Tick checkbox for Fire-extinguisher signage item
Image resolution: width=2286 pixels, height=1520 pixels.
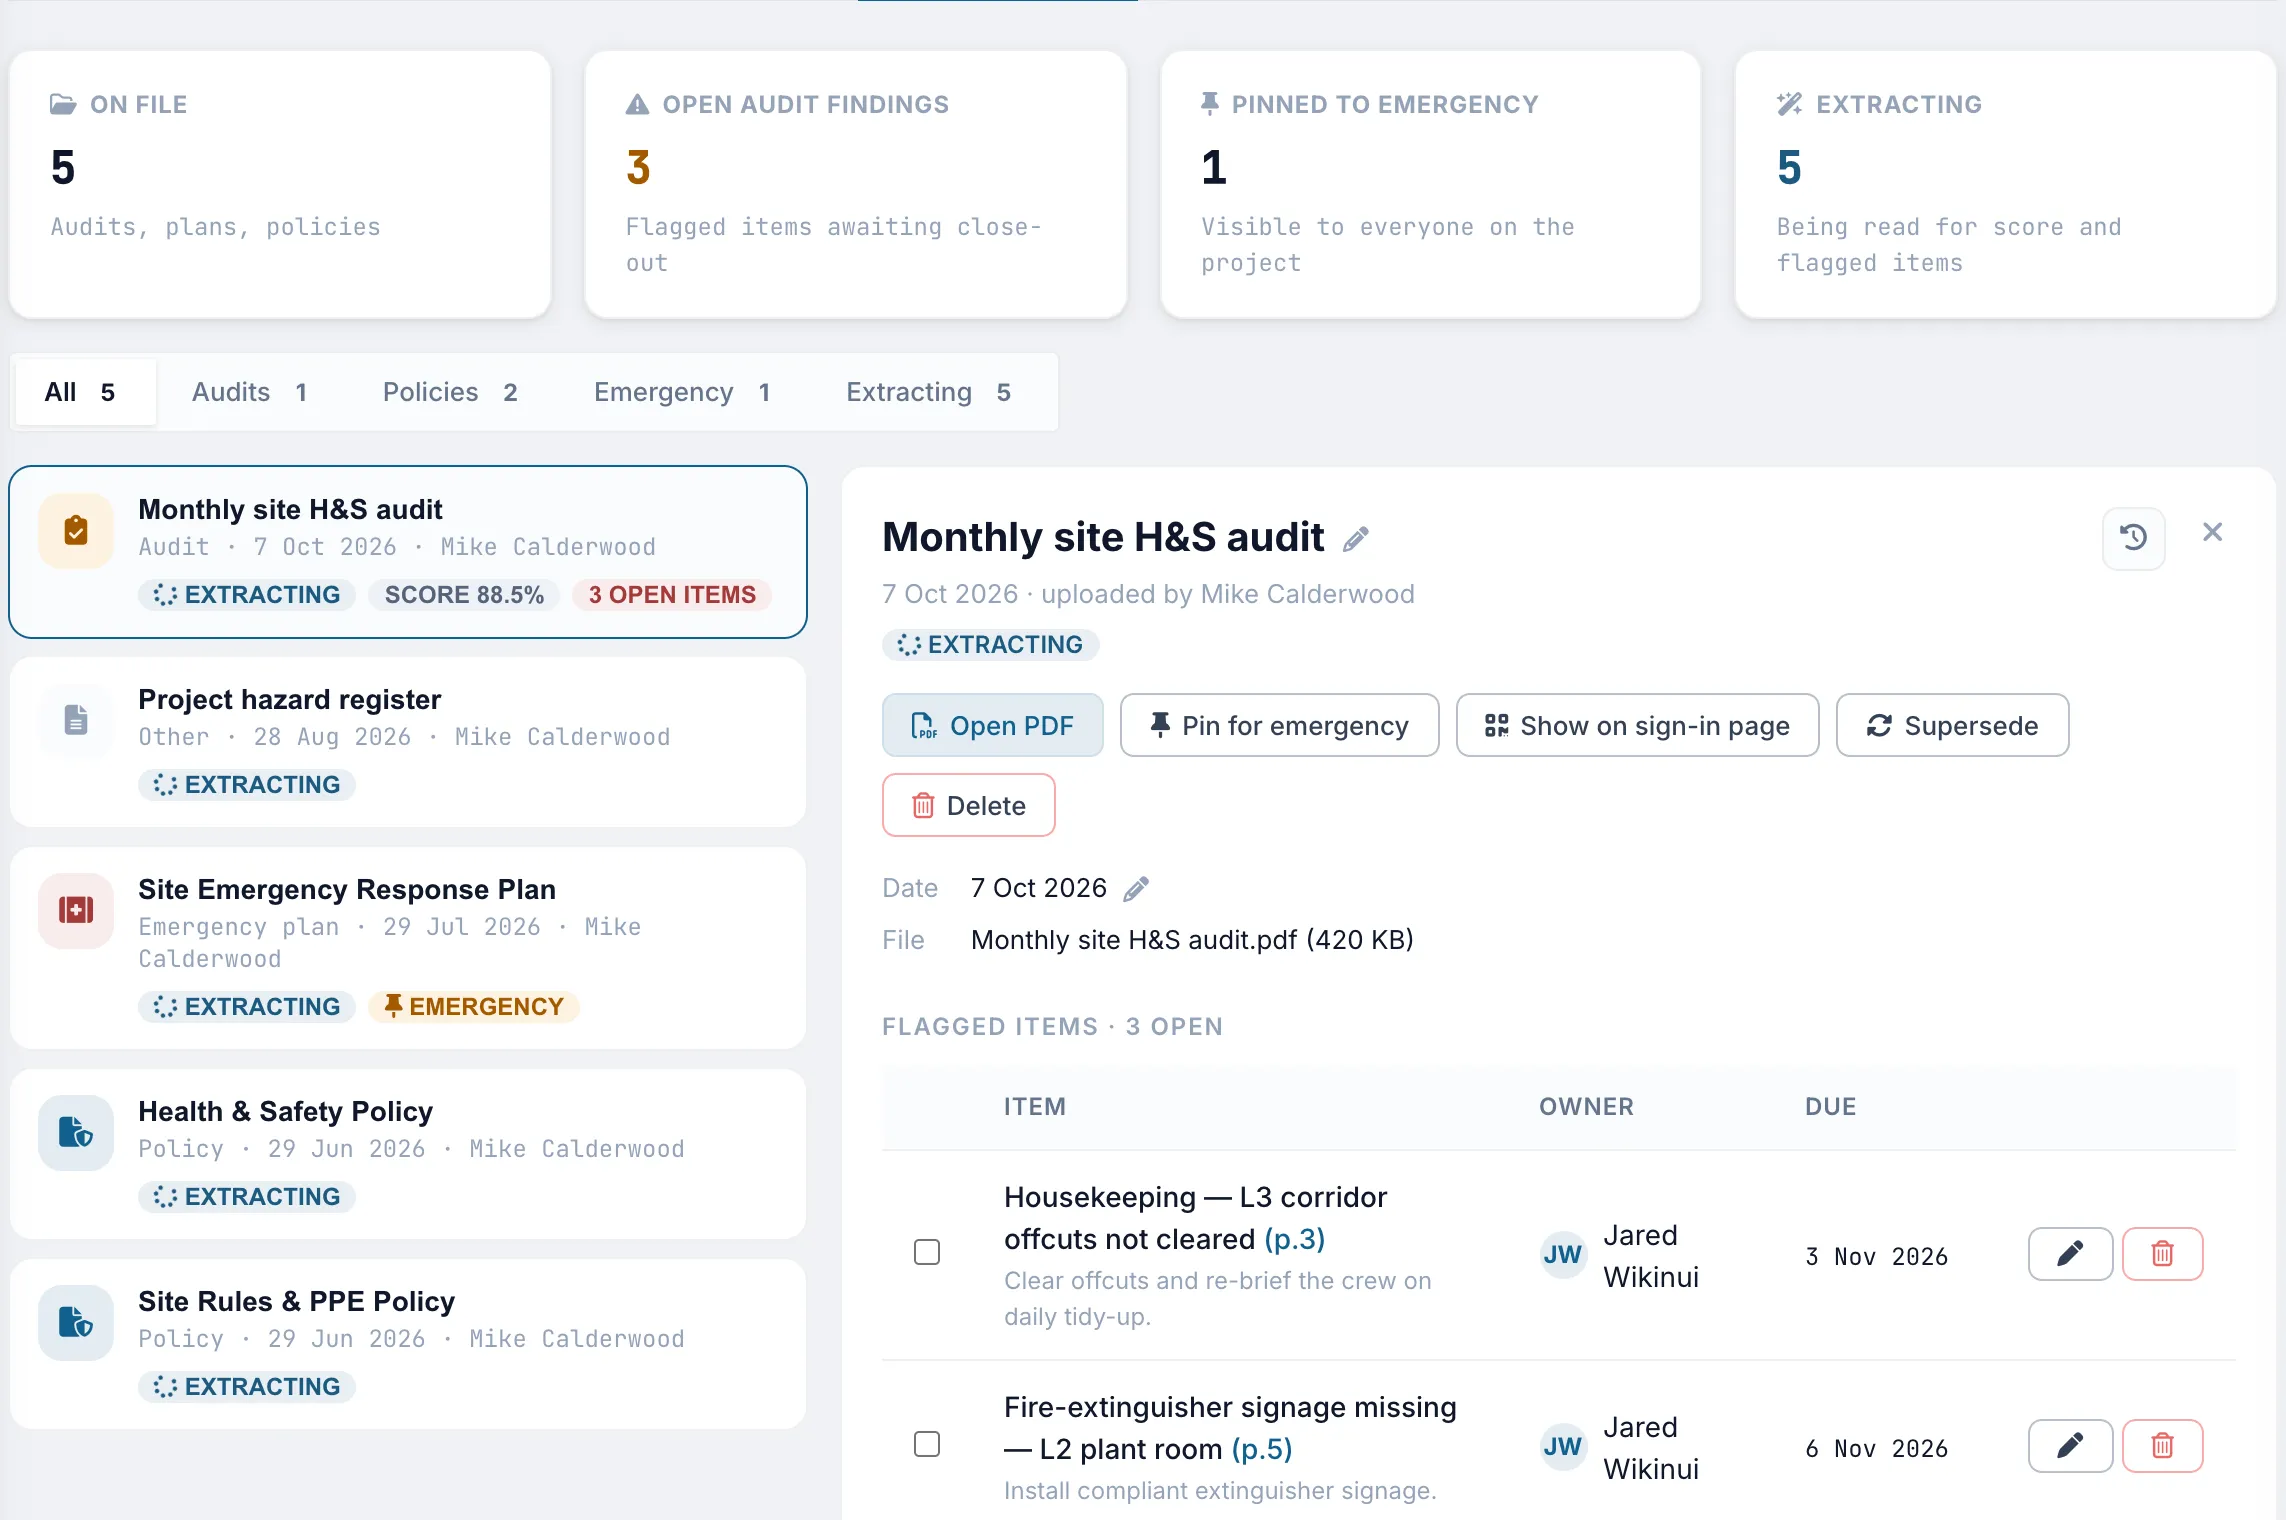click(x=927, y=1445)
